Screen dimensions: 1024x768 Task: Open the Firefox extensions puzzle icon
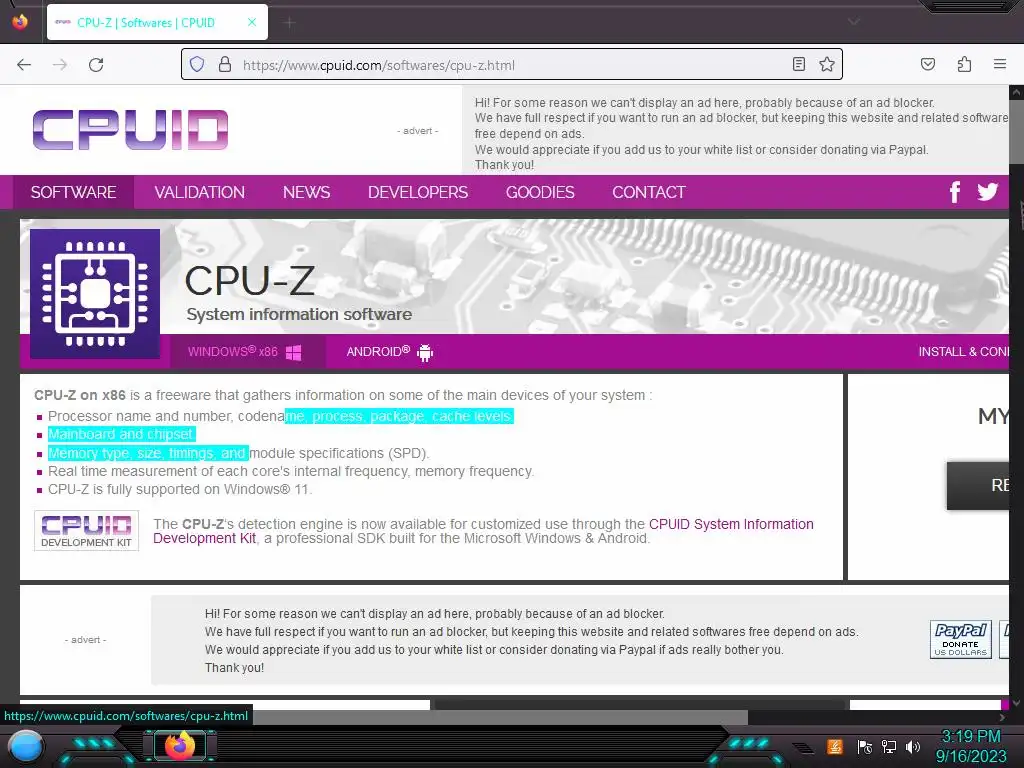(965, 64)
